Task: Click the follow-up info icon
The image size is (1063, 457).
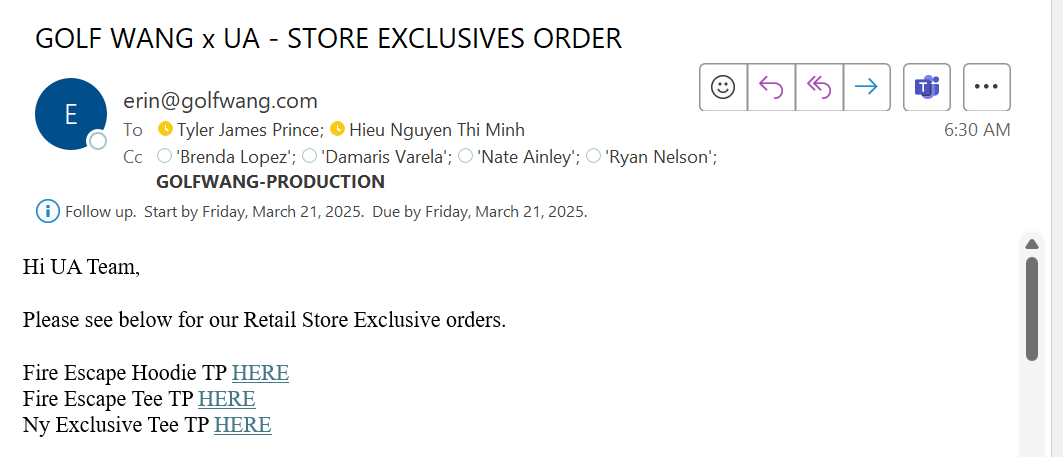Action: (x=47, y=212)
